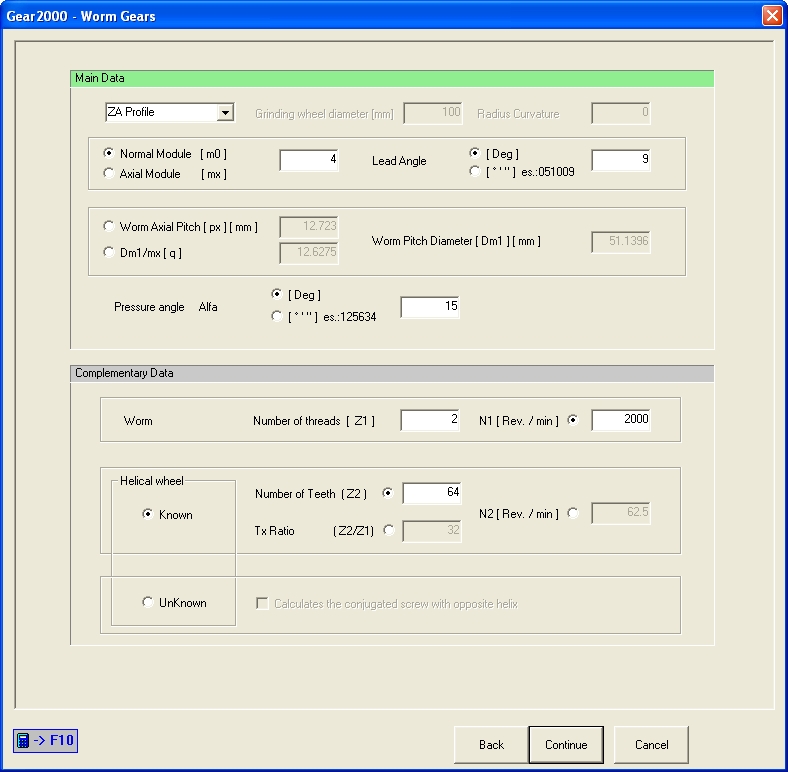Open the ZA Profile dropdown arrow

click(x=226, y=113)
